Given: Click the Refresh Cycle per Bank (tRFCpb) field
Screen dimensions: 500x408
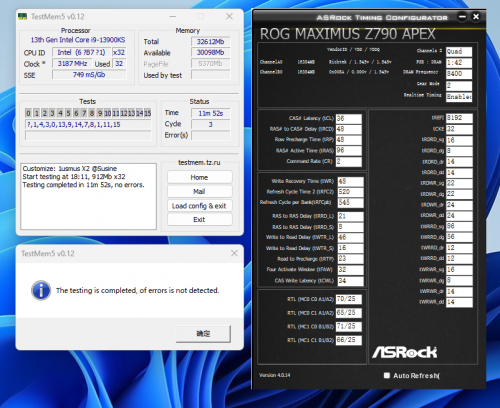Looking at the screenshot, I should coord(350,203).
